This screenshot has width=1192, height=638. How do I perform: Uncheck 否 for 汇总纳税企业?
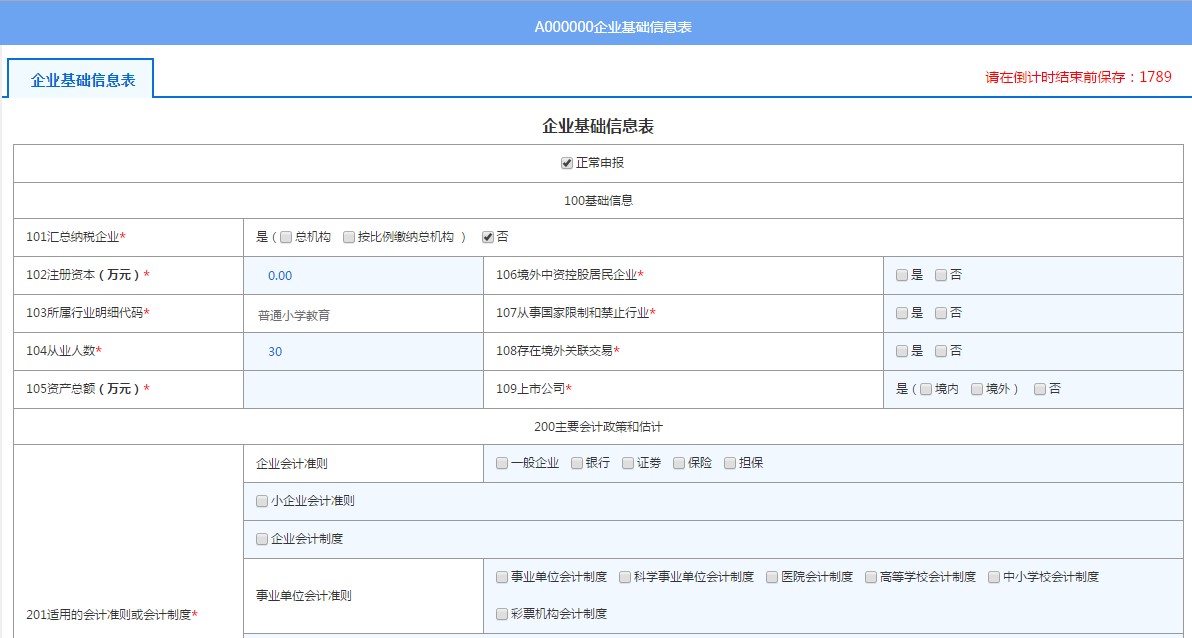click(x=488, y=237)
